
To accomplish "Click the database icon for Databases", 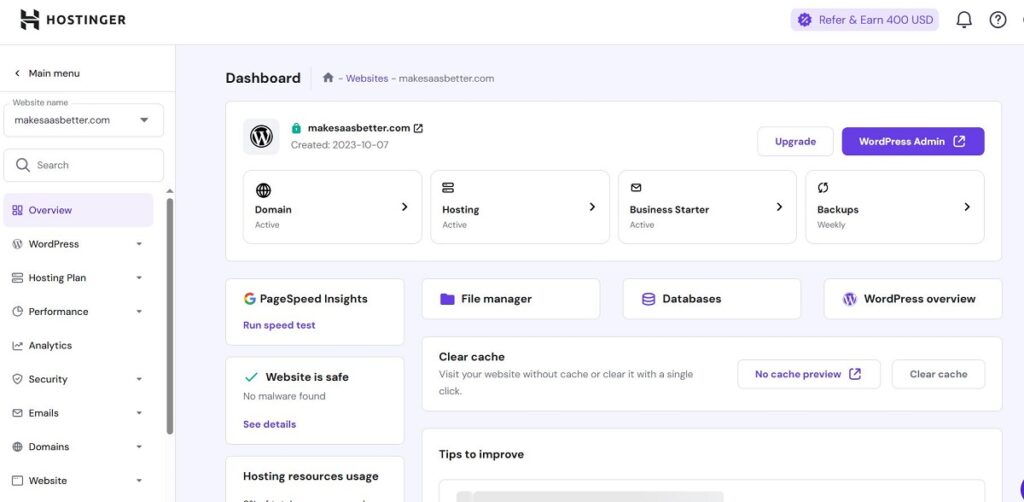I will tap(648, 299).
